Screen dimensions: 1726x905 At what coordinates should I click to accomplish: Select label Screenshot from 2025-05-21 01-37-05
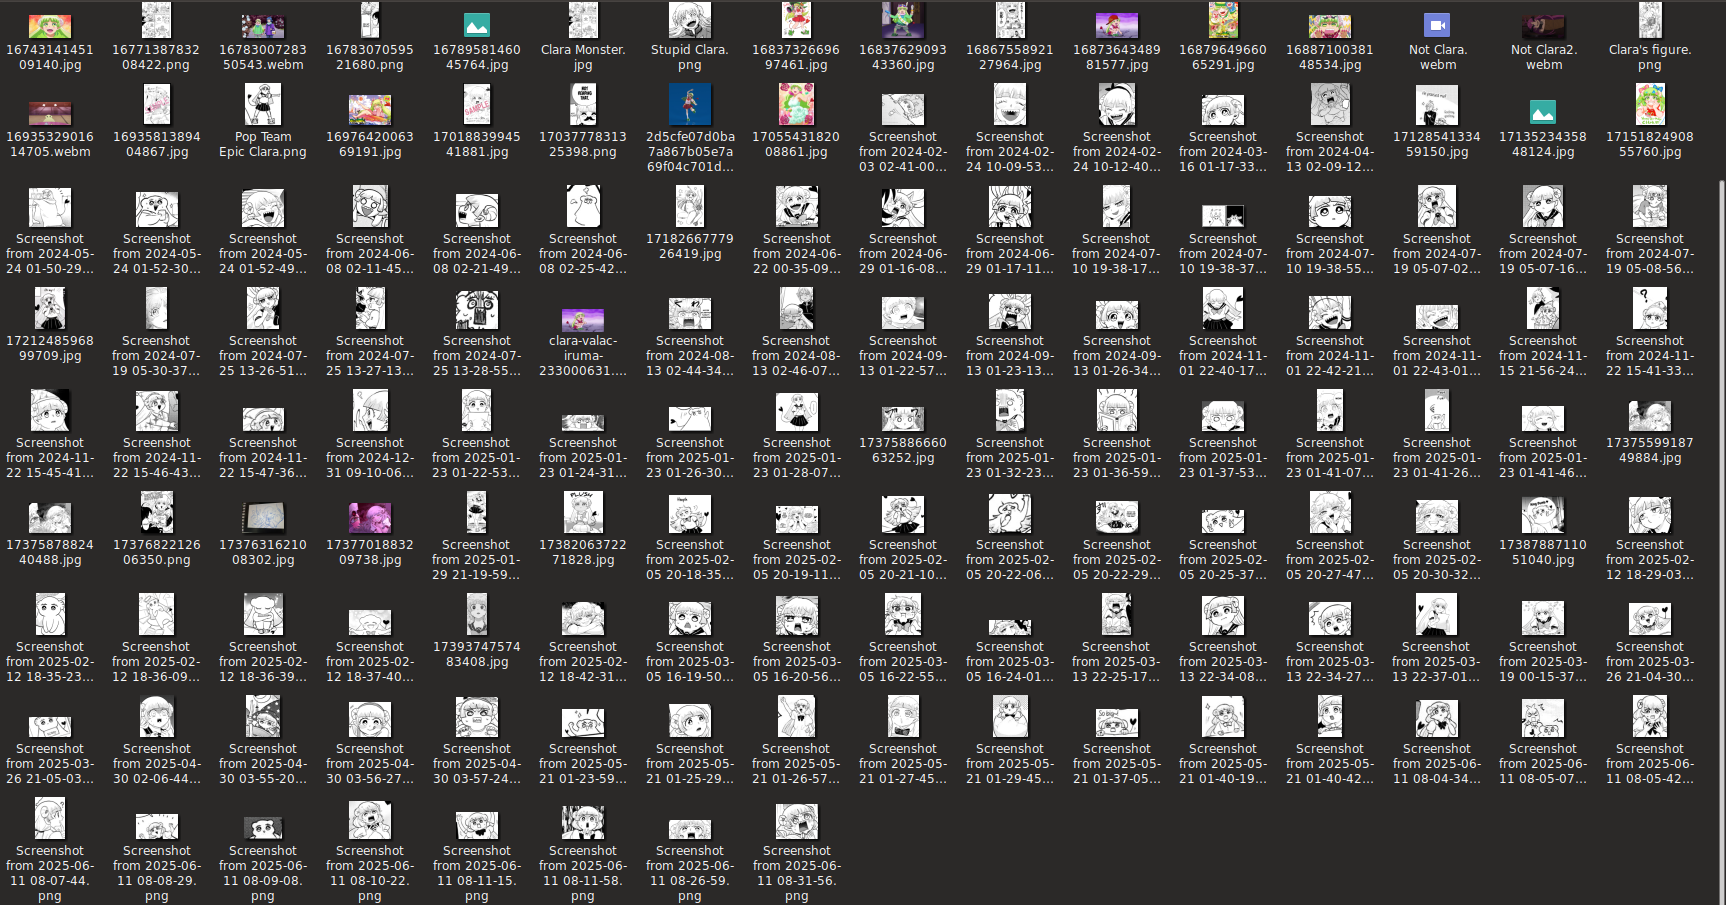[1117, 764]
